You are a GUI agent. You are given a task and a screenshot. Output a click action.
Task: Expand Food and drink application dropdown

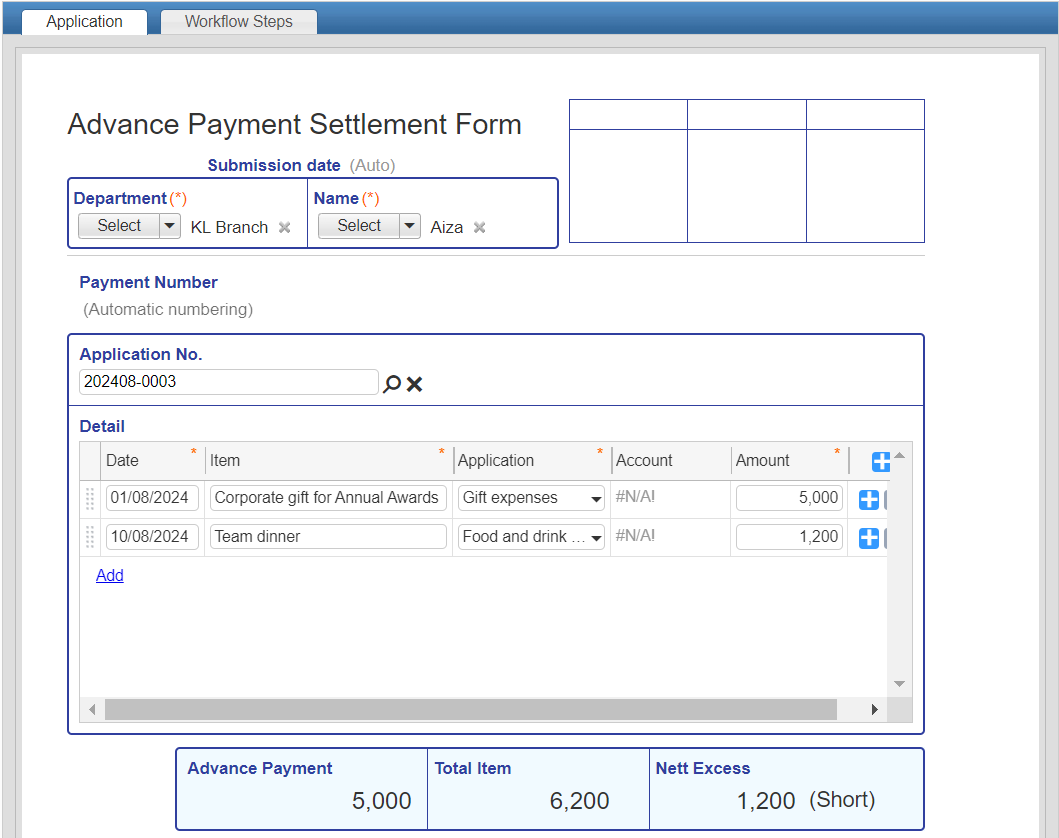597,538
